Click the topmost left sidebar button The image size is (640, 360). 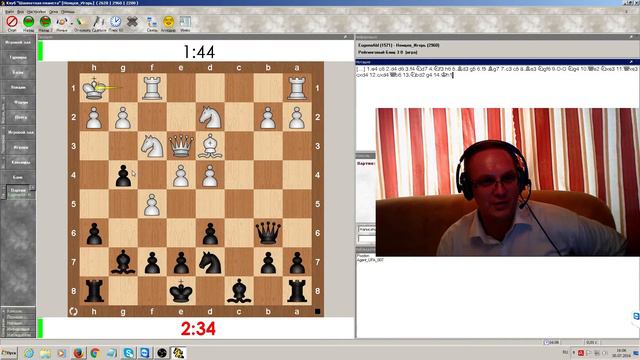18,42
